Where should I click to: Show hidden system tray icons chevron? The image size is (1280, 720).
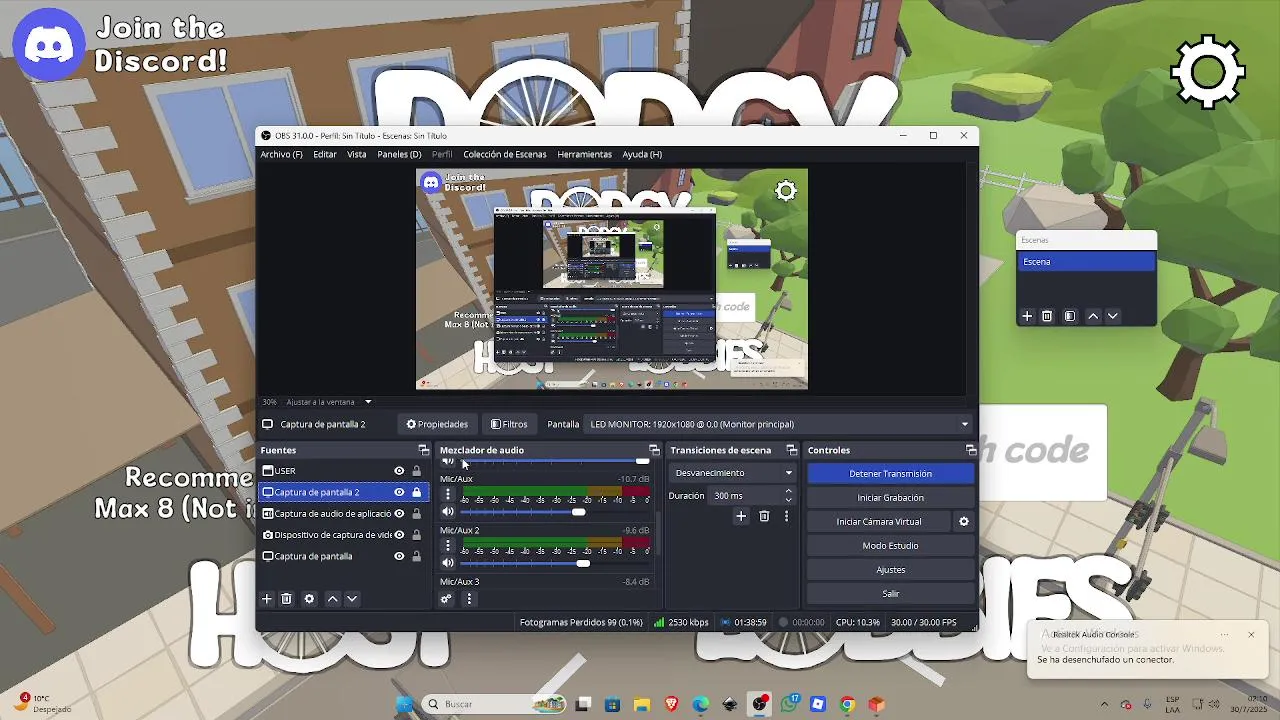[x=1105, y=704]
